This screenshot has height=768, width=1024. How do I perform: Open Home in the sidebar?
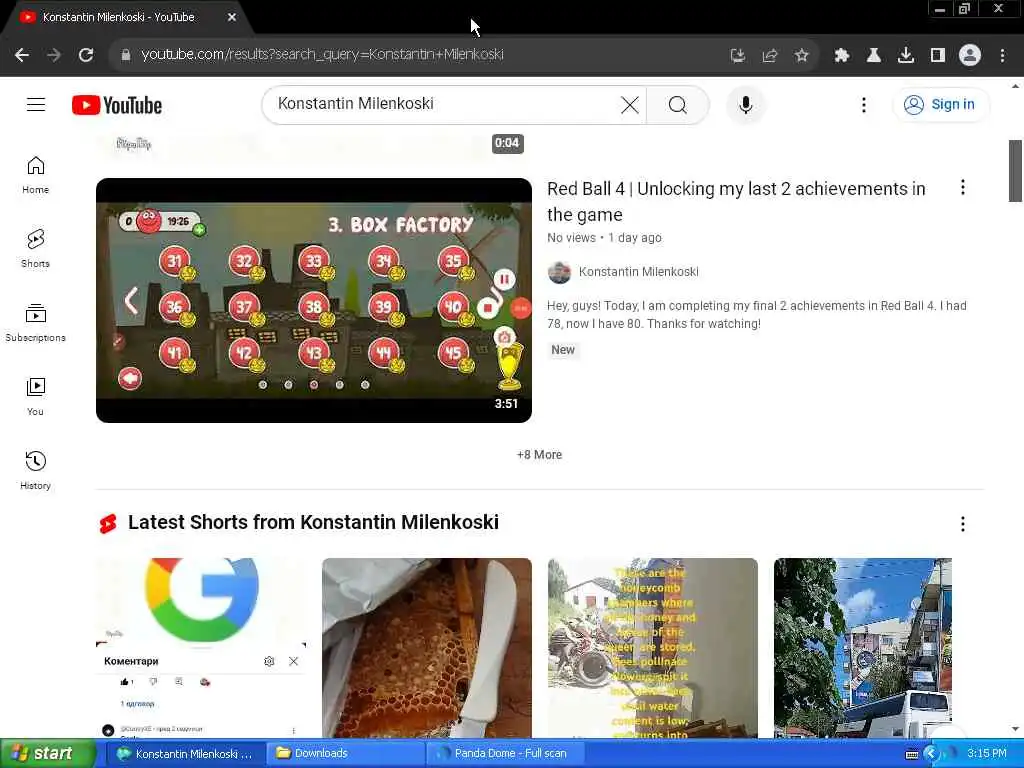(35, 175)
